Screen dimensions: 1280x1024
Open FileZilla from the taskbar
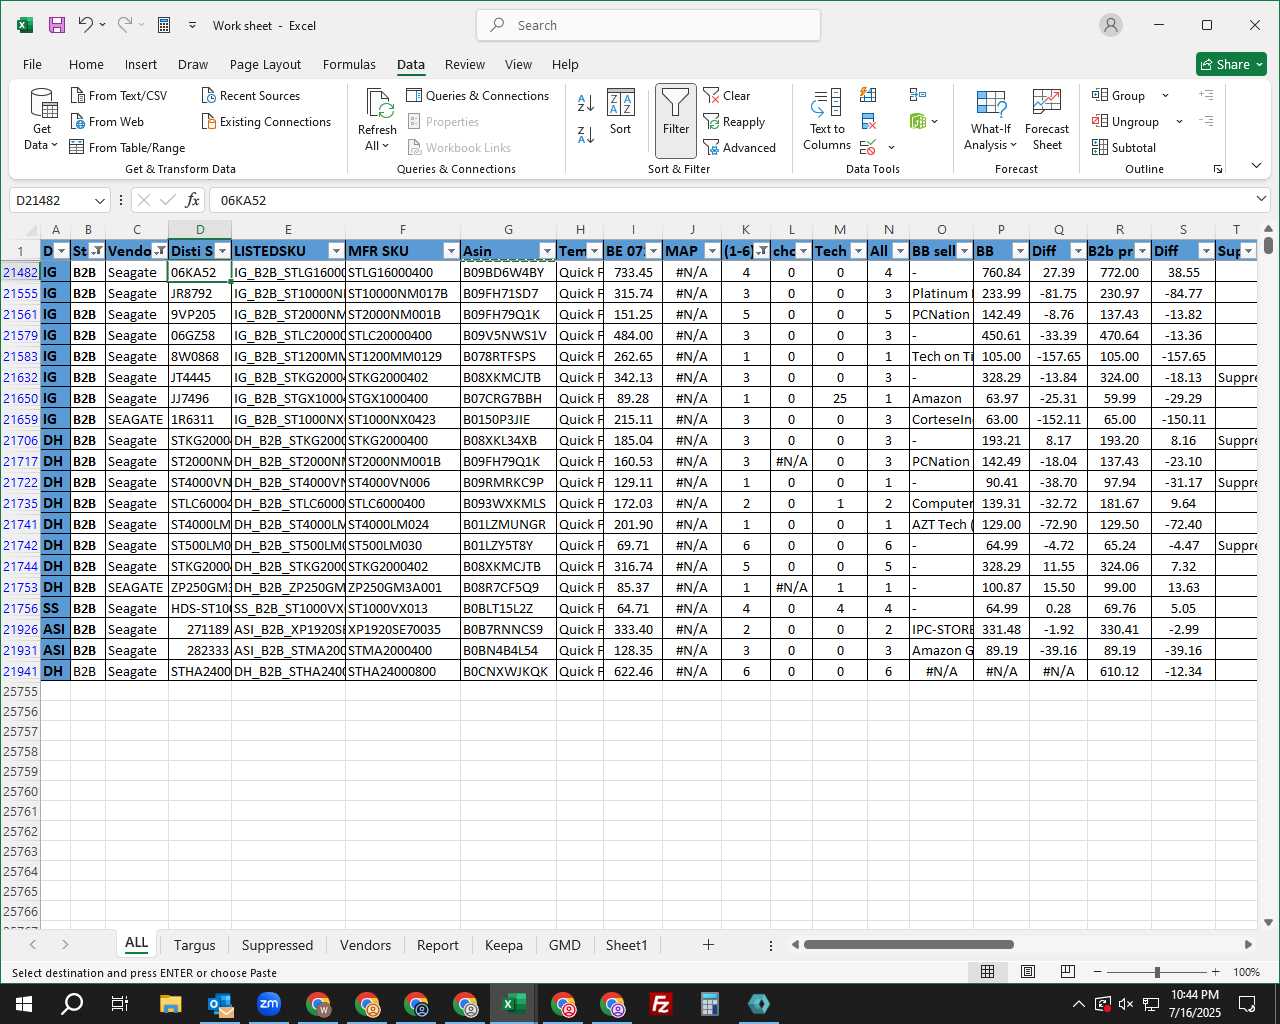pyautogui.click(x=660, y=1004)
